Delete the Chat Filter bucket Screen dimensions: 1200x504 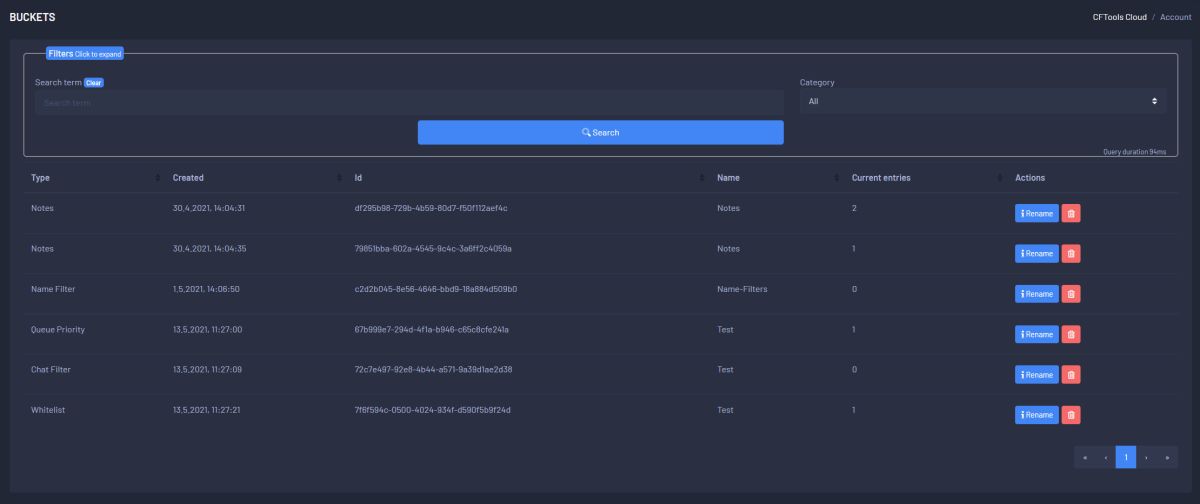tap(1070, 374)
